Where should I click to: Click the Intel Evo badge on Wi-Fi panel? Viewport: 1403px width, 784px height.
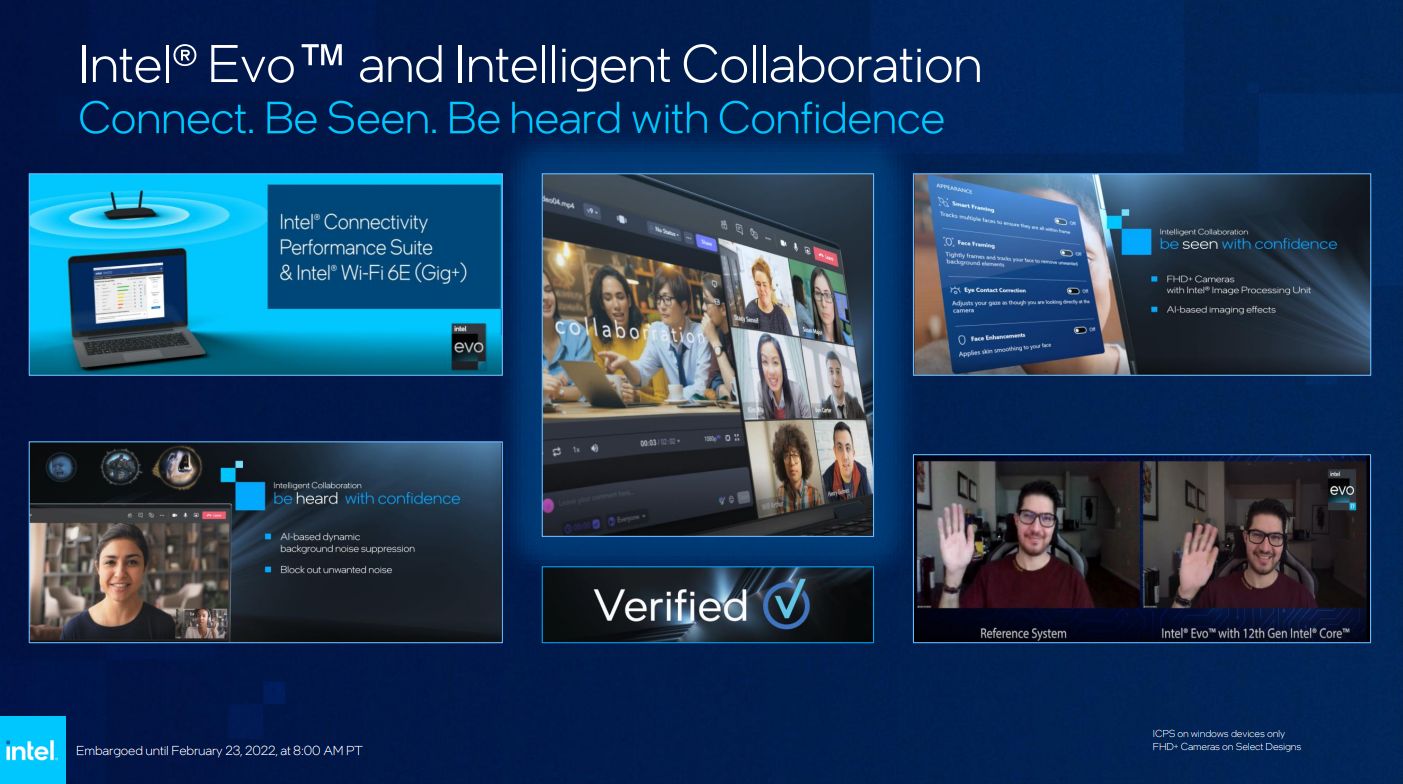pyautogui.click(x=468, y=346)
